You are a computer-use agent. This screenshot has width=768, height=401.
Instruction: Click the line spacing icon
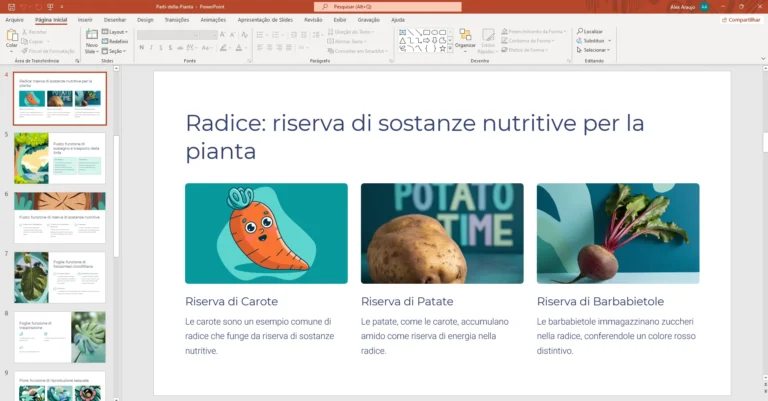tap(317, 35)
